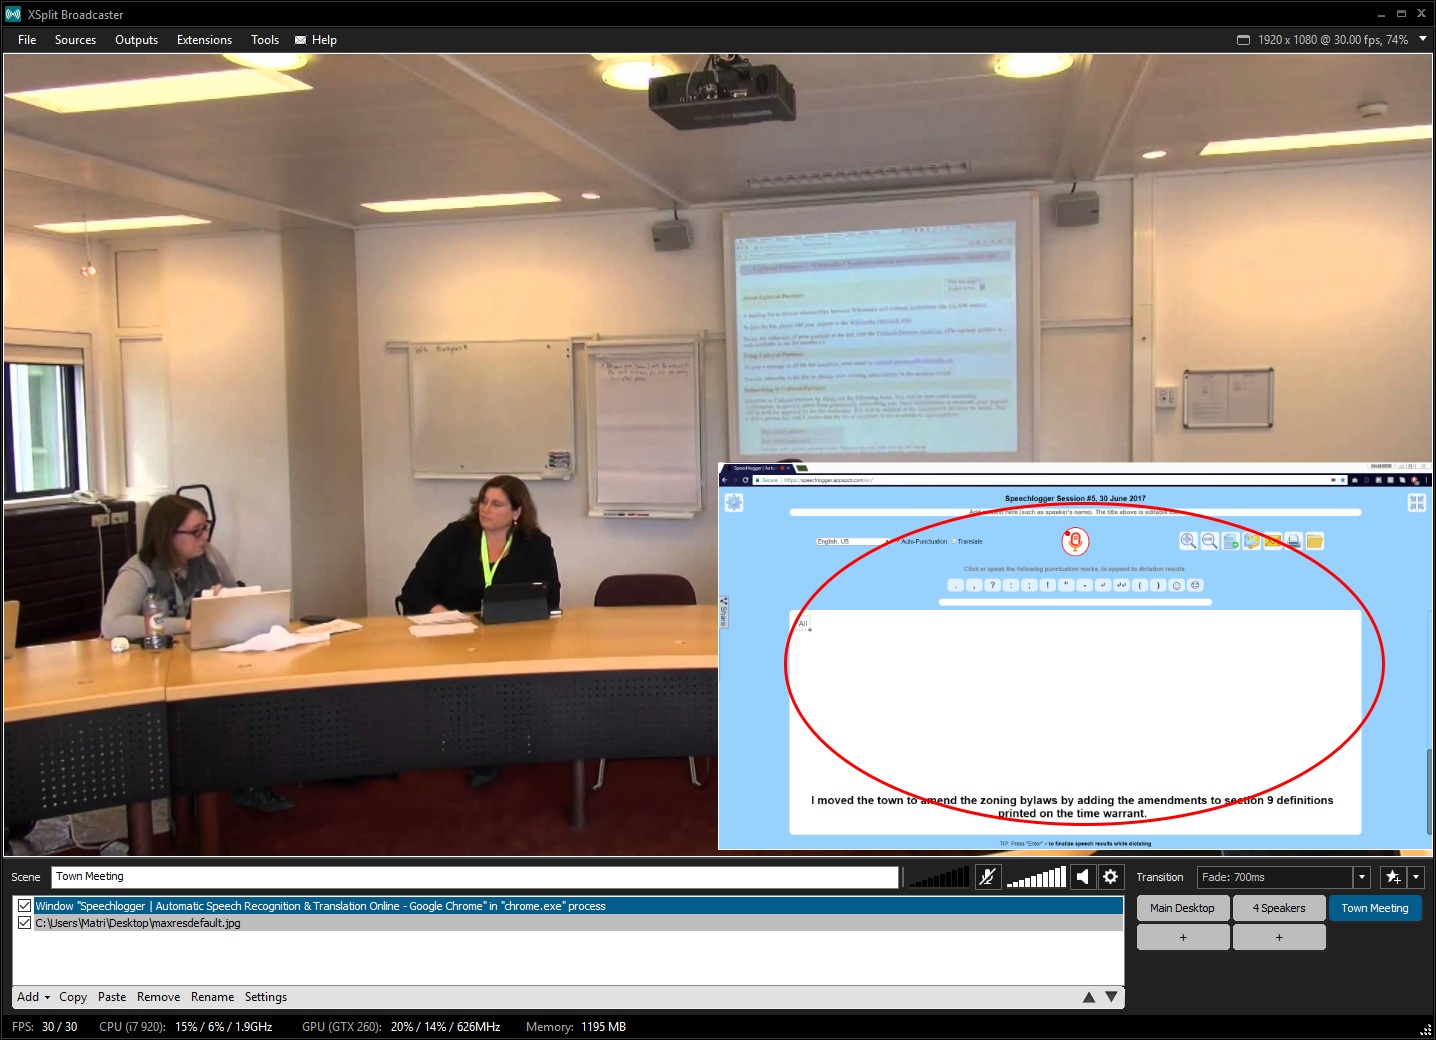Open the resolution dropdown arrow at top right

click(1423, 39)
